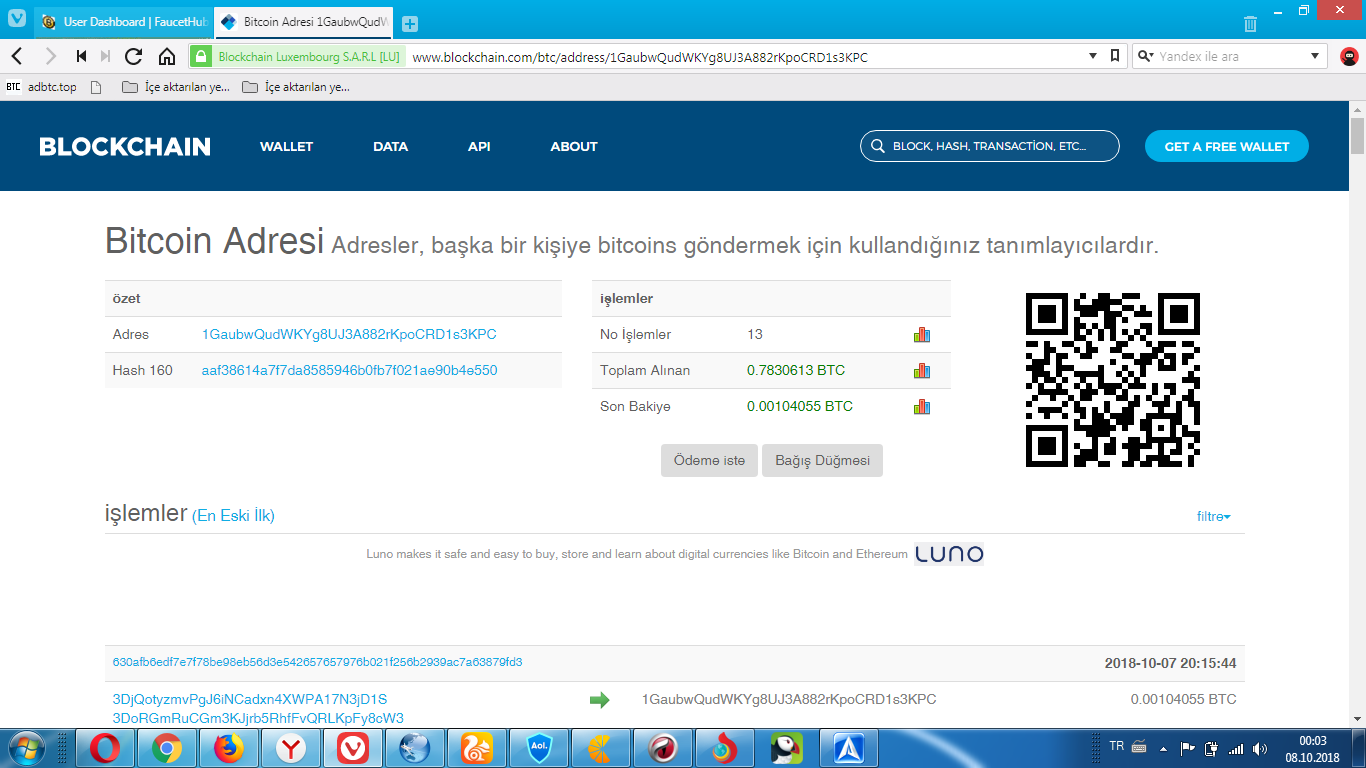Open chart icon for Son Bakiye row
This screenshot has width=1366, height=768.
coord(922,407)
